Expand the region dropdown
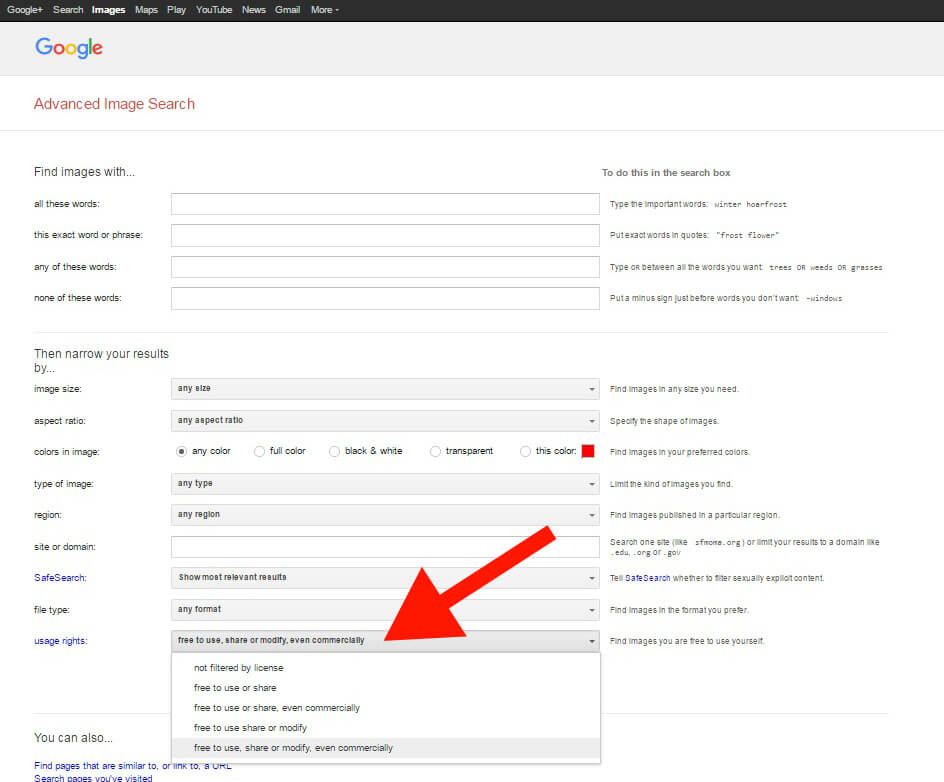 point(385,515)
